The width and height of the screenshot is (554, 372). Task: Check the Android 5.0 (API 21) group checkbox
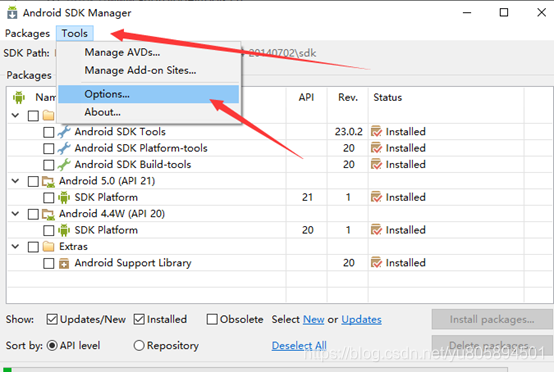click(33, 181)
